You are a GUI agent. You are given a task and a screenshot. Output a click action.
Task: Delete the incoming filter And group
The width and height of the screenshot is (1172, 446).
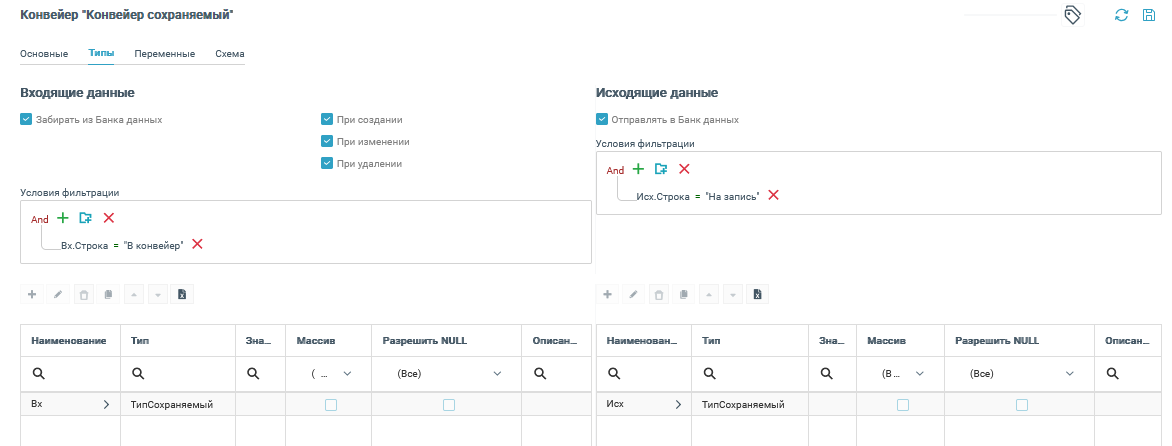click(108, 217)
